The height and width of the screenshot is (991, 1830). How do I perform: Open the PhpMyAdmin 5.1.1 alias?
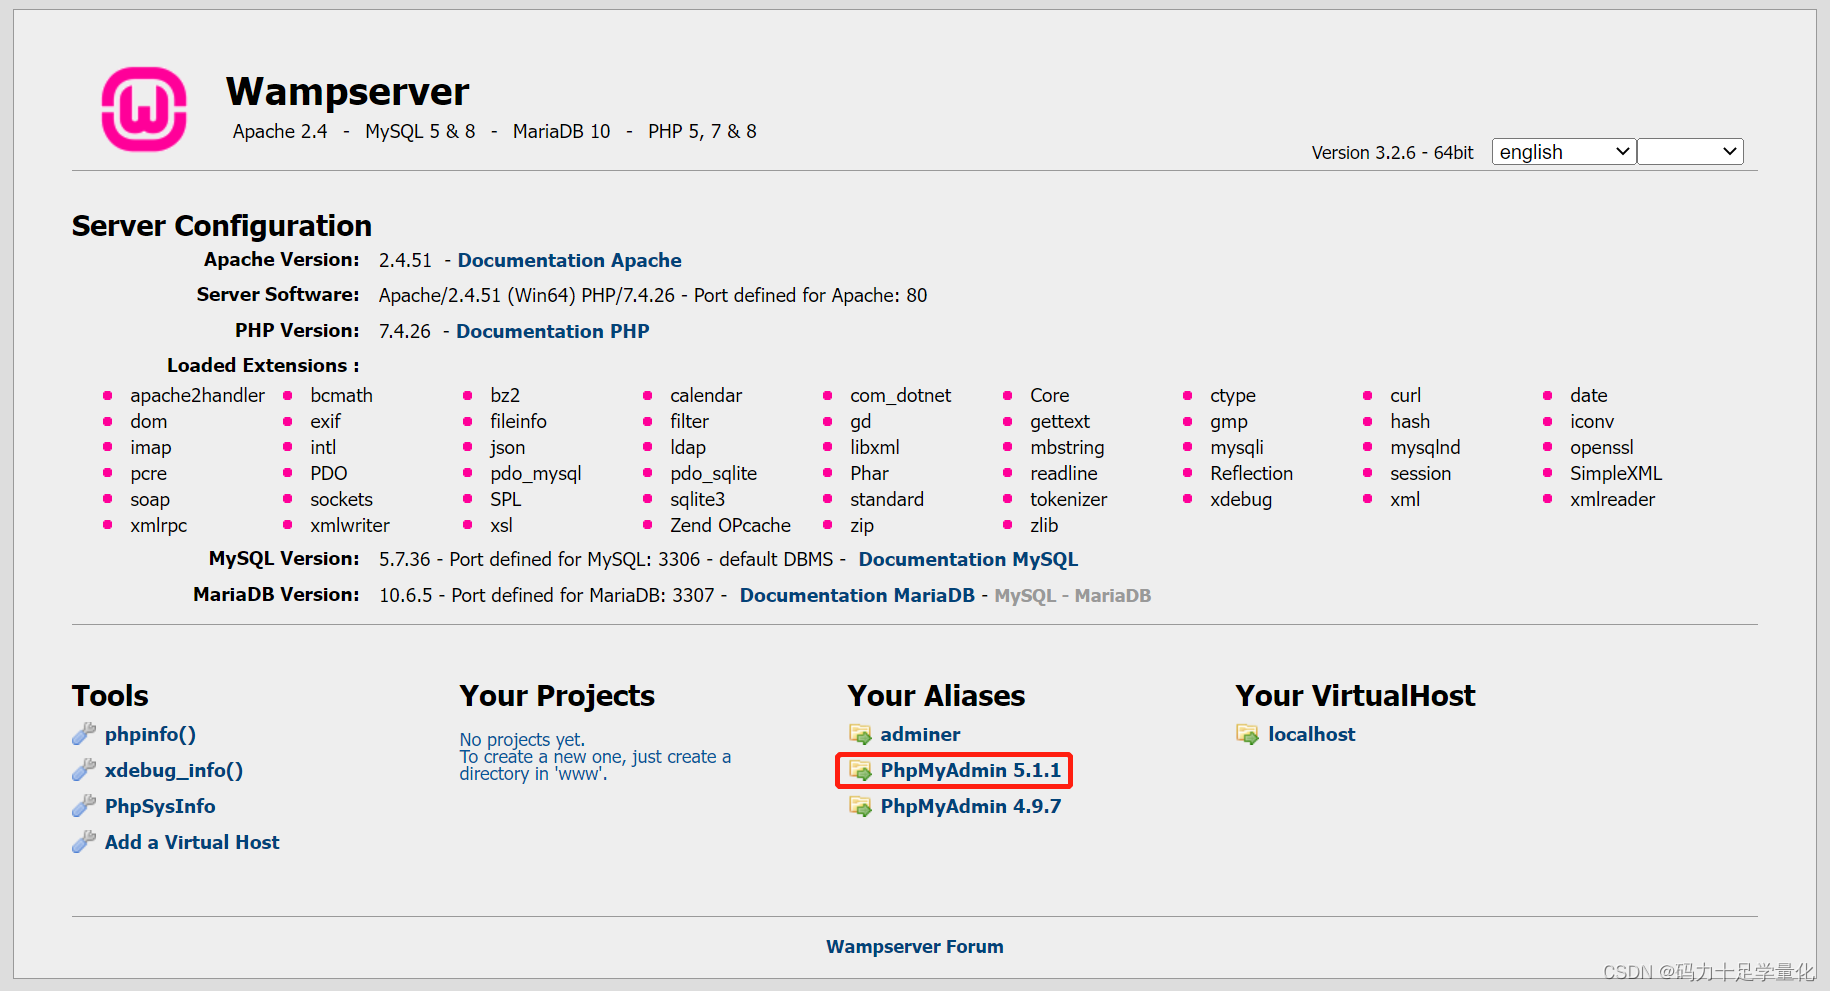tap(971, 770)
